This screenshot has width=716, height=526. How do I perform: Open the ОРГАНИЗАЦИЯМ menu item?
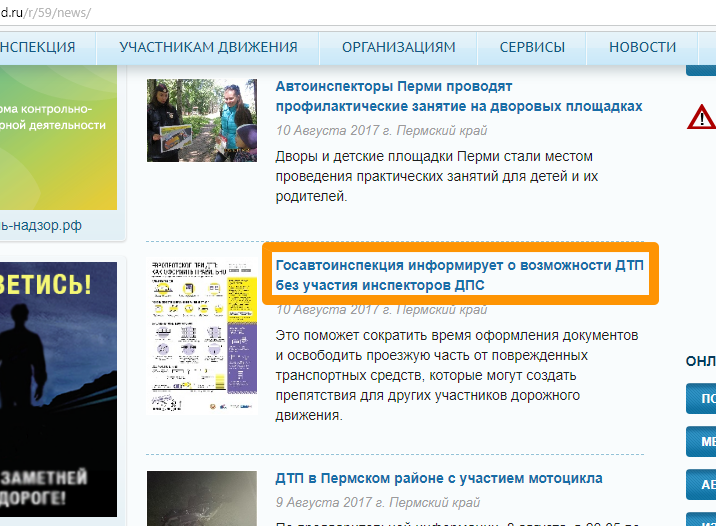pos(398,47)
